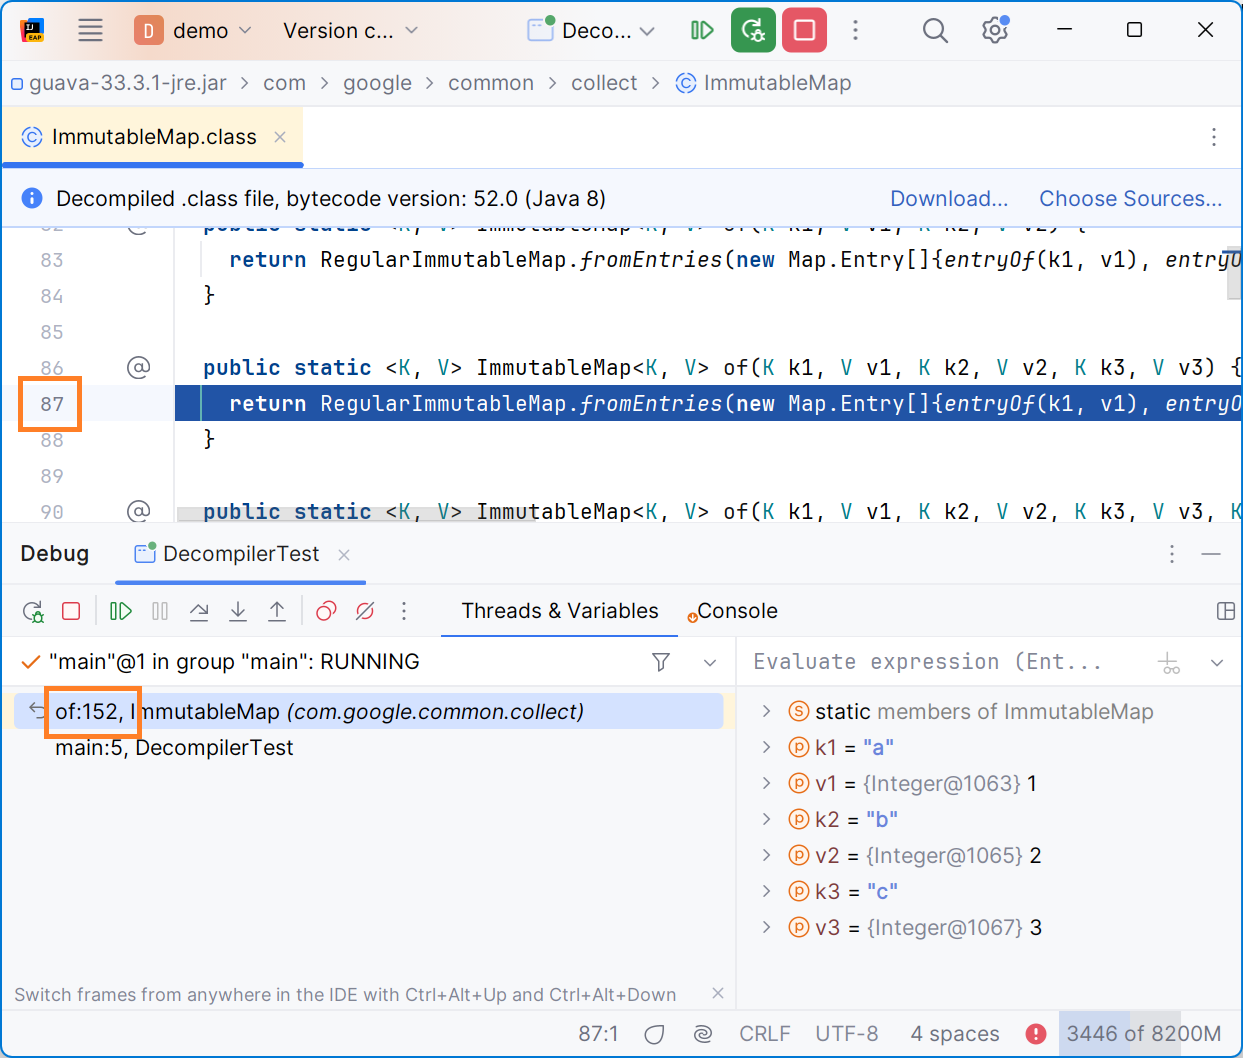The width and height of the screenshot is (1243, 1058).
Task: Expand static members of ImmutableMap
Action: [766, 711]
